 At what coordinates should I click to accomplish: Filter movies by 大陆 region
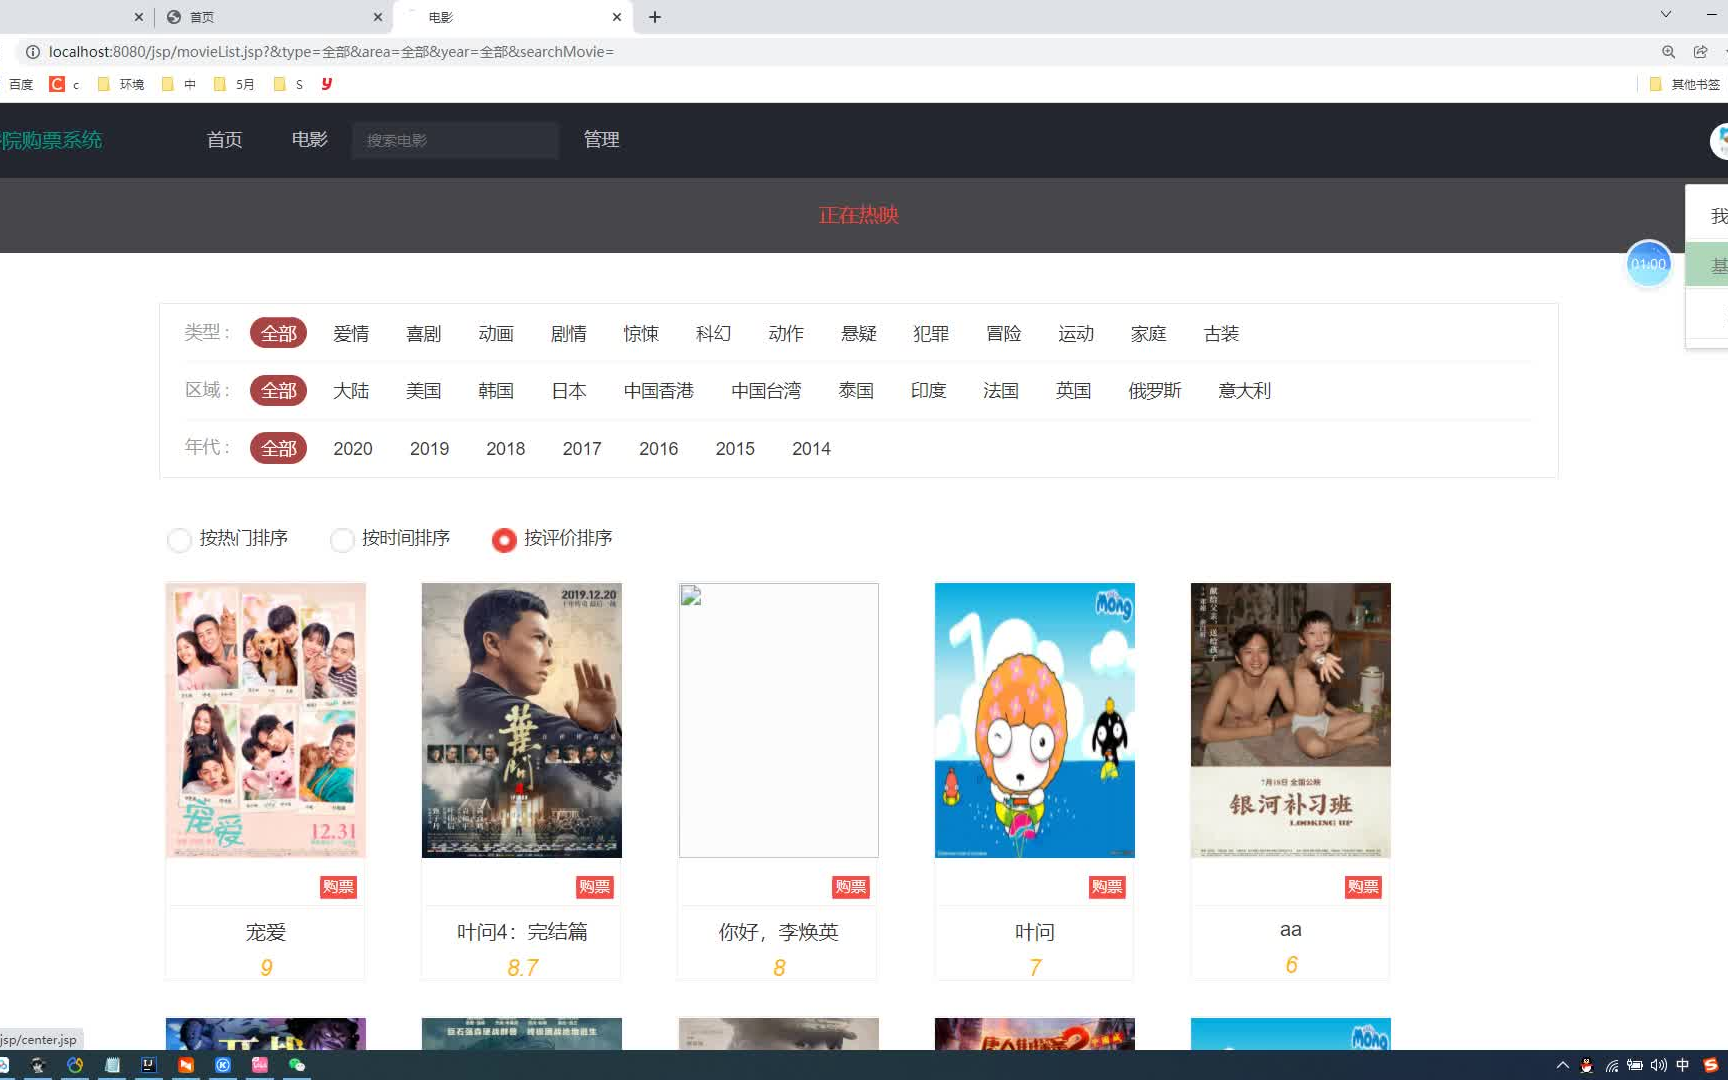351,391
